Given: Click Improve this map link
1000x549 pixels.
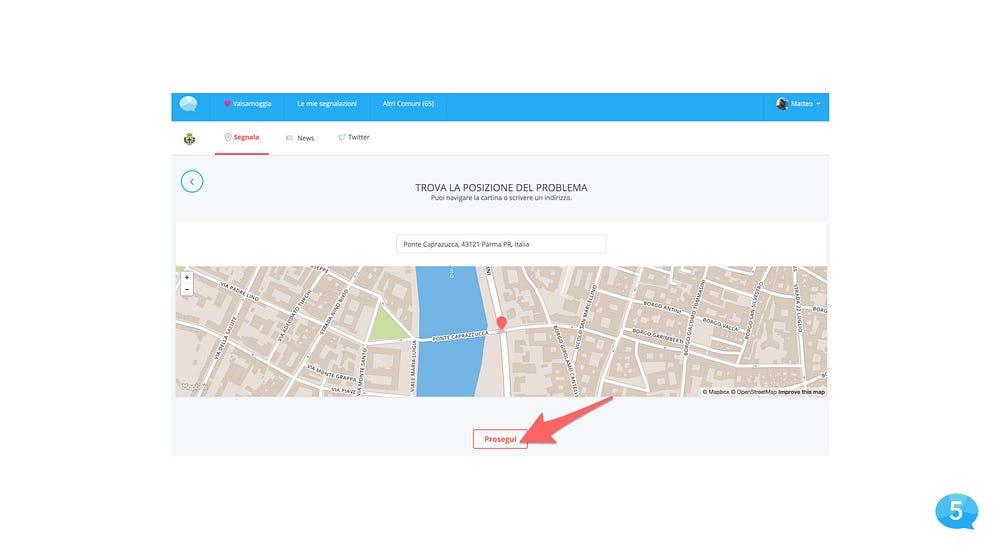Looking at the screenshot, I should coord(801,392).
